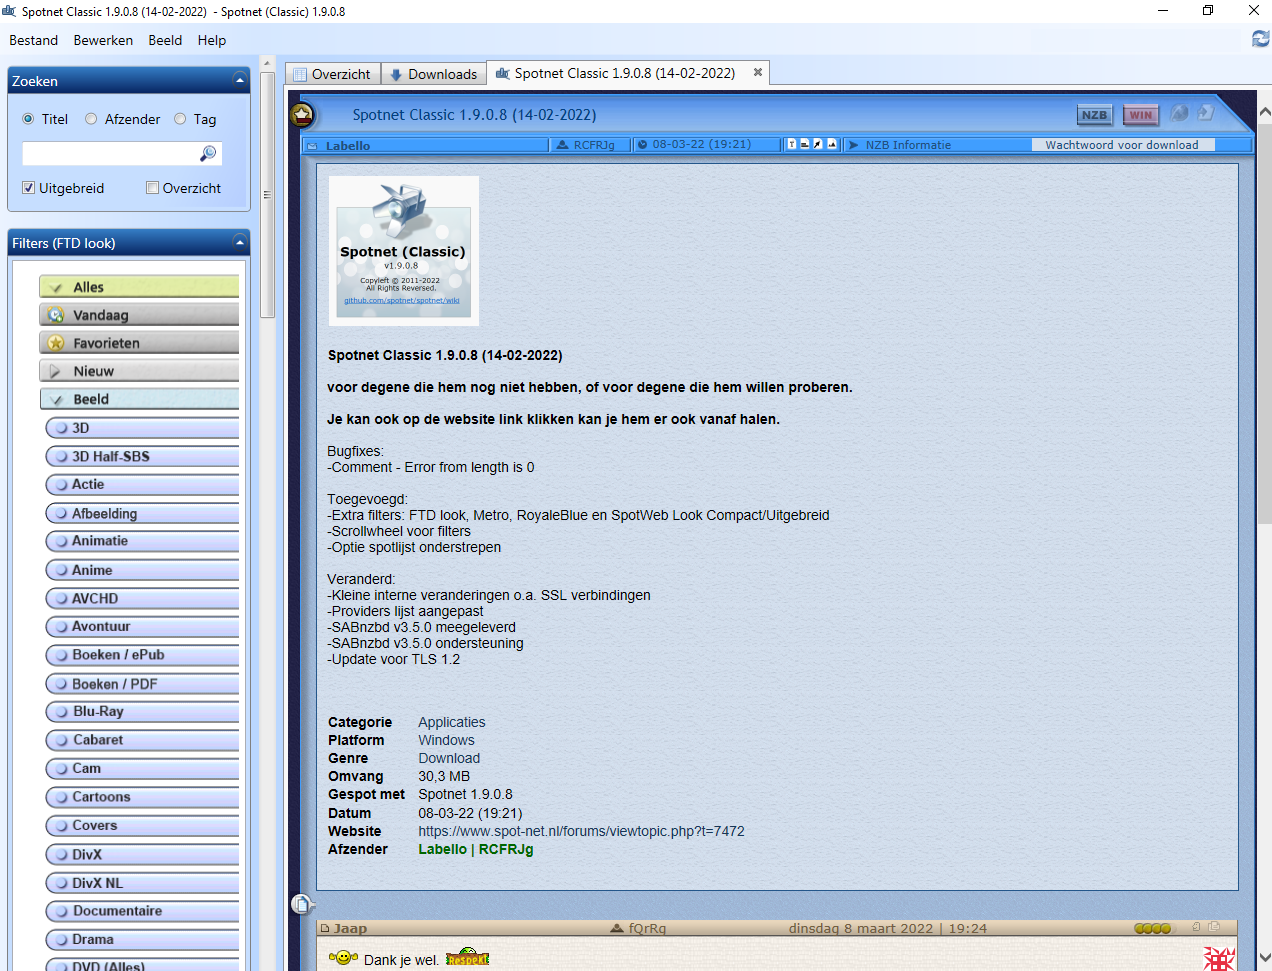The height and width of the screenshot is (971, 1272).
Task: Check the Overzicht checkbox in search panel
Action: click(153, 188)
